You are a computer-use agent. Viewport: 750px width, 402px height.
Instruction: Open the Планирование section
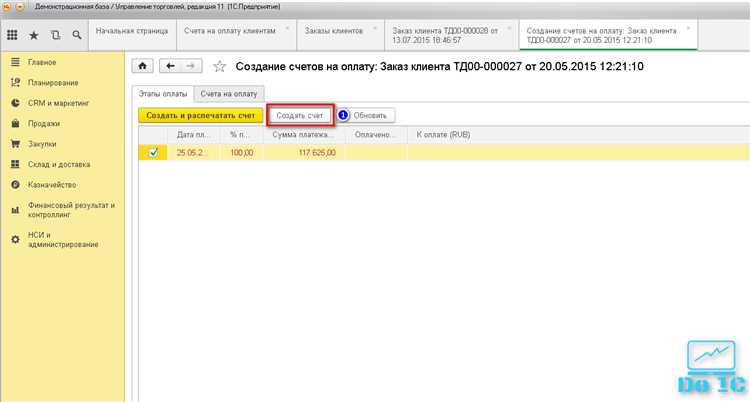pos(53,83)
